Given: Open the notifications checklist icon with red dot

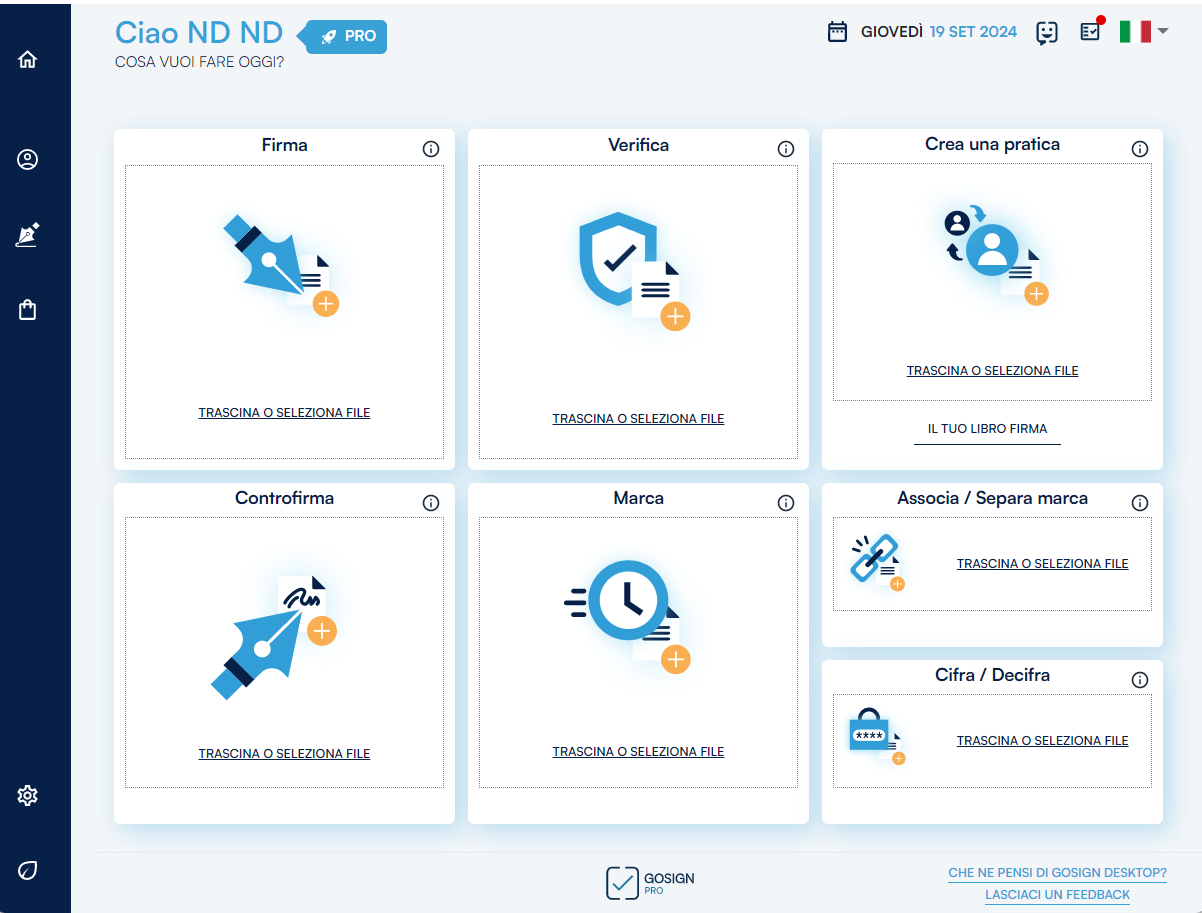Looking at the screenshot, I should click(1090, 32).
